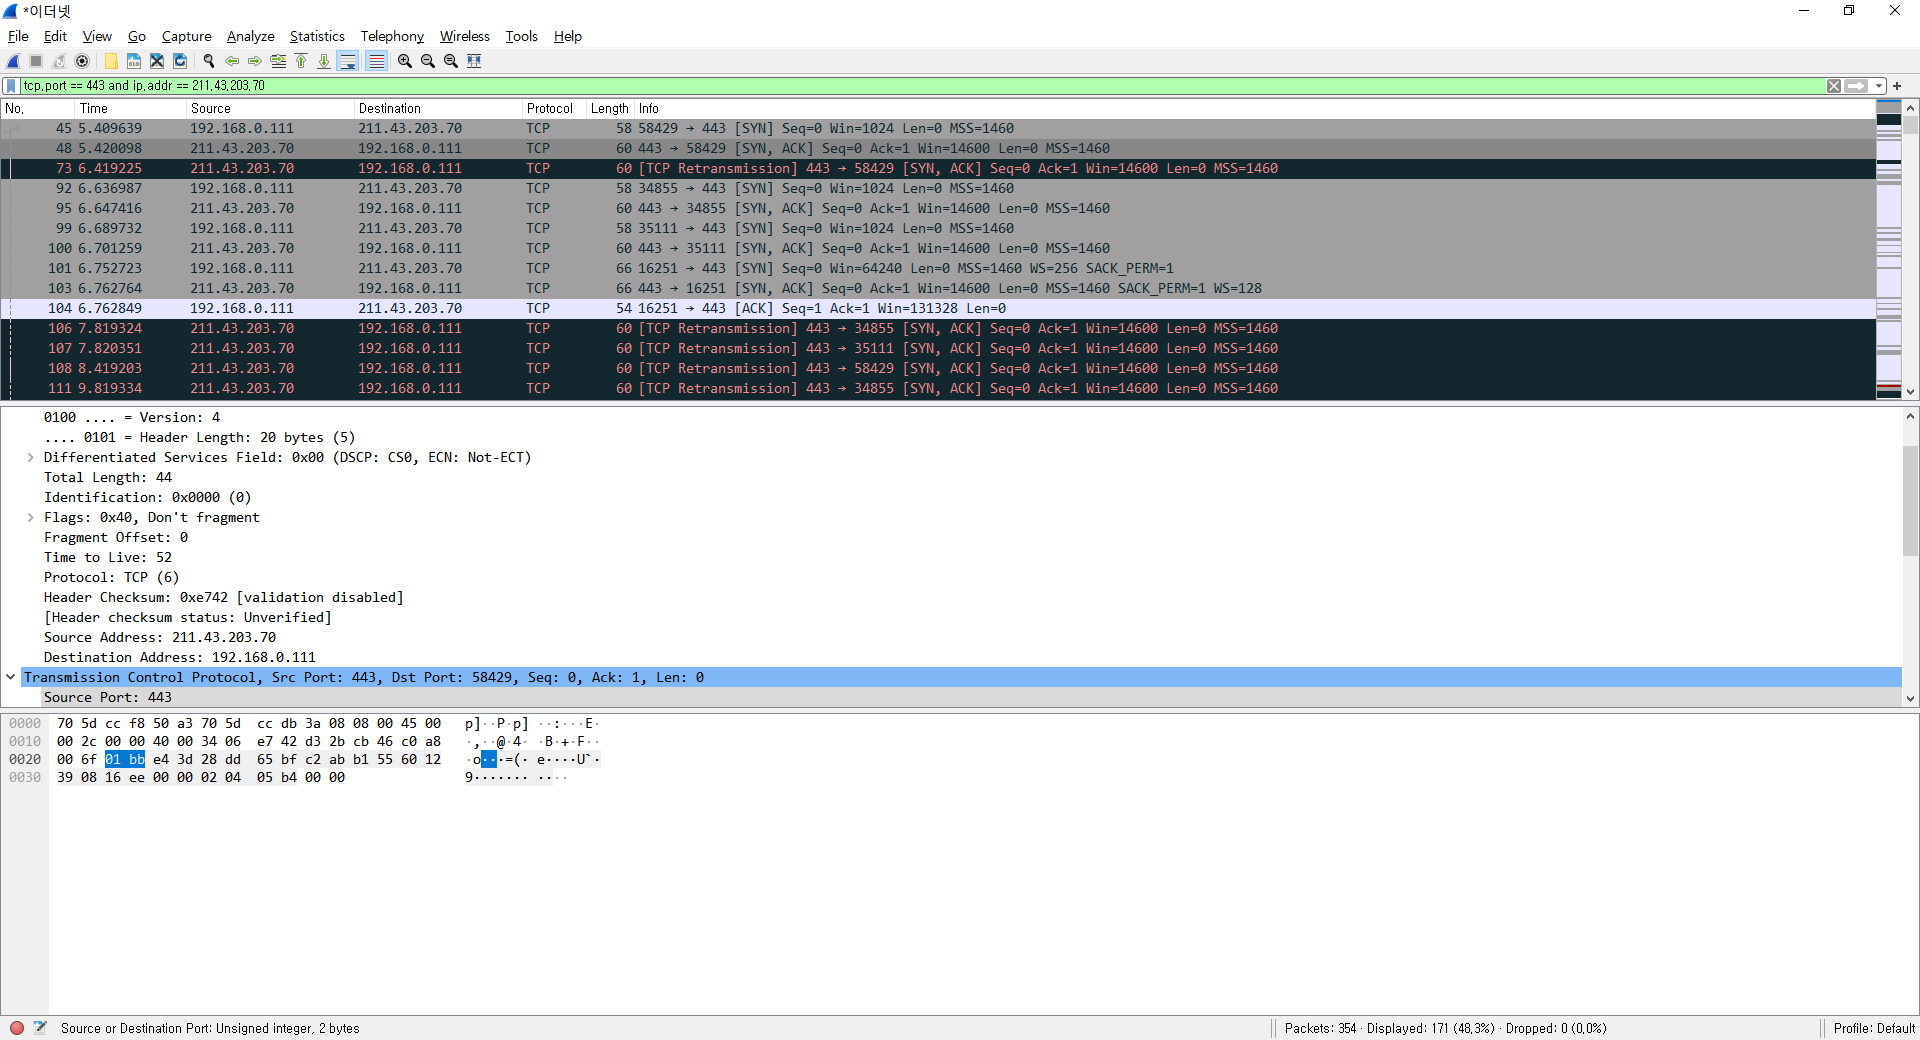Open the Analyze menu
Image resolution: width=1920 pixels, height=1040 pixels.
point(250,36)
